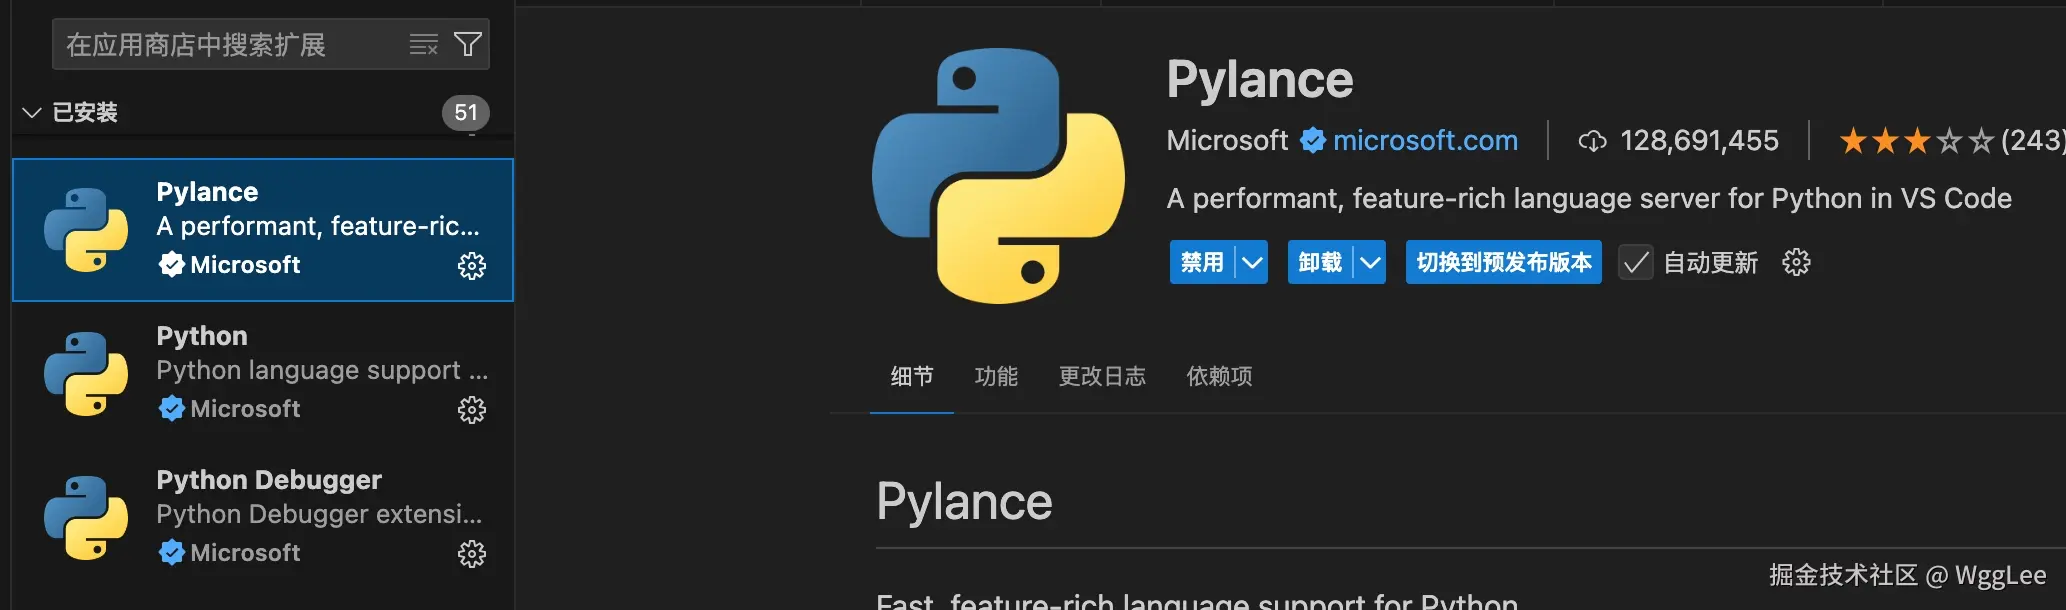Click Microsoft publisher under Python row
Screen dimensions: 2066x610
tap(245, 408)
